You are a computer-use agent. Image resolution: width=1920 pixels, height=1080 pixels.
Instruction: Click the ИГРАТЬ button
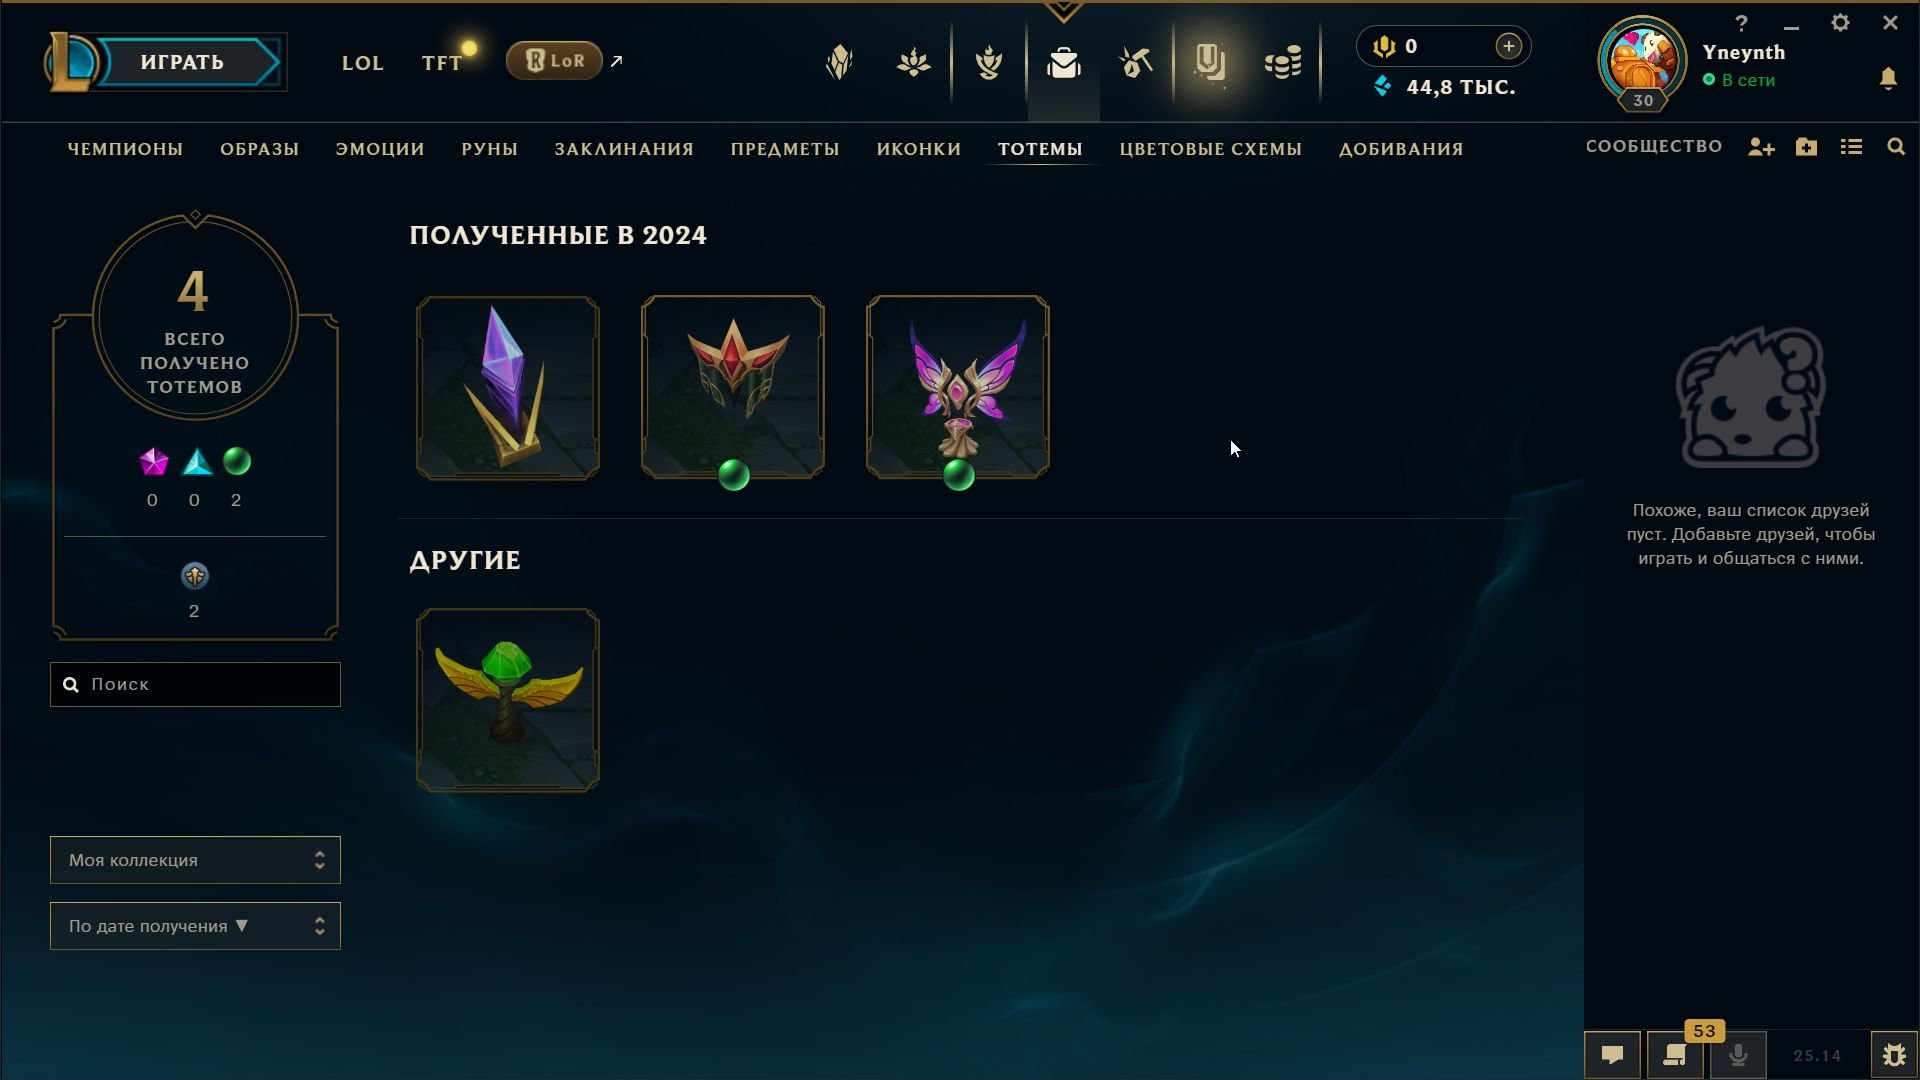click(182, 62)
